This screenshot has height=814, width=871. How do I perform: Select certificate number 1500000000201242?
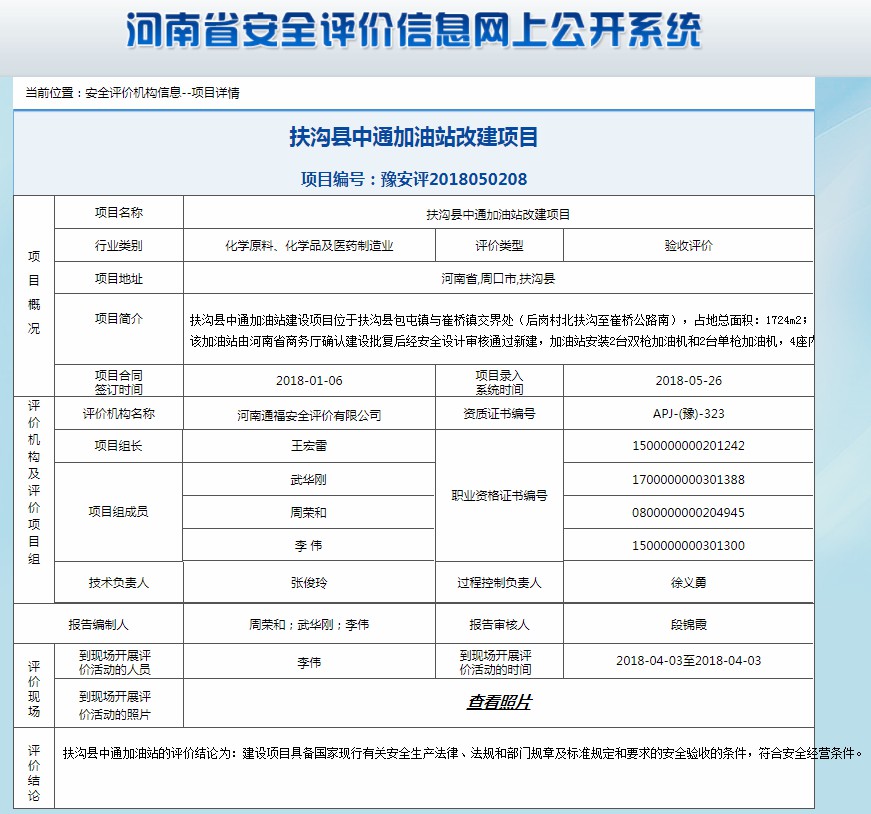[689, 446]
